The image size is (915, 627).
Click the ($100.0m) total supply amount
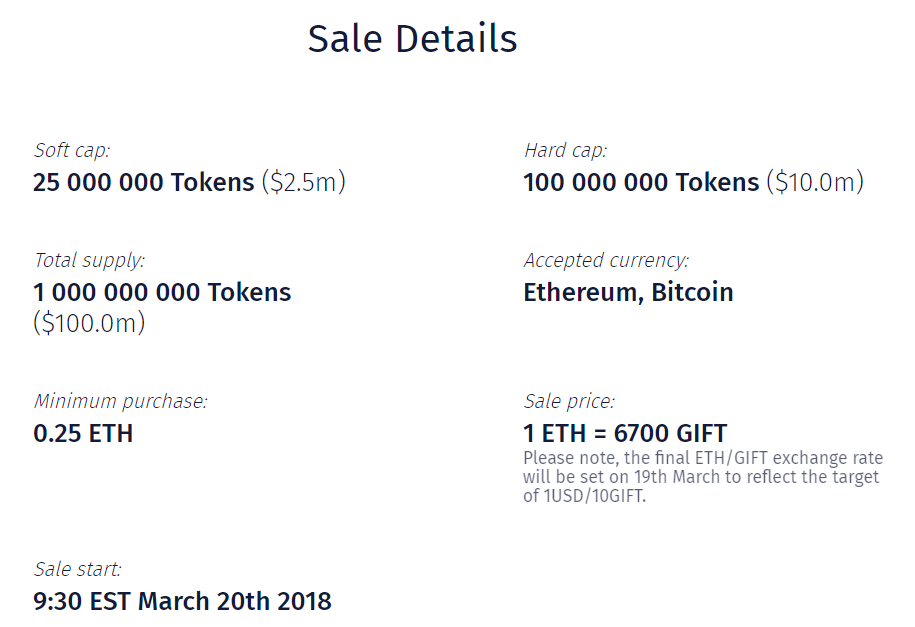[89, 323]
